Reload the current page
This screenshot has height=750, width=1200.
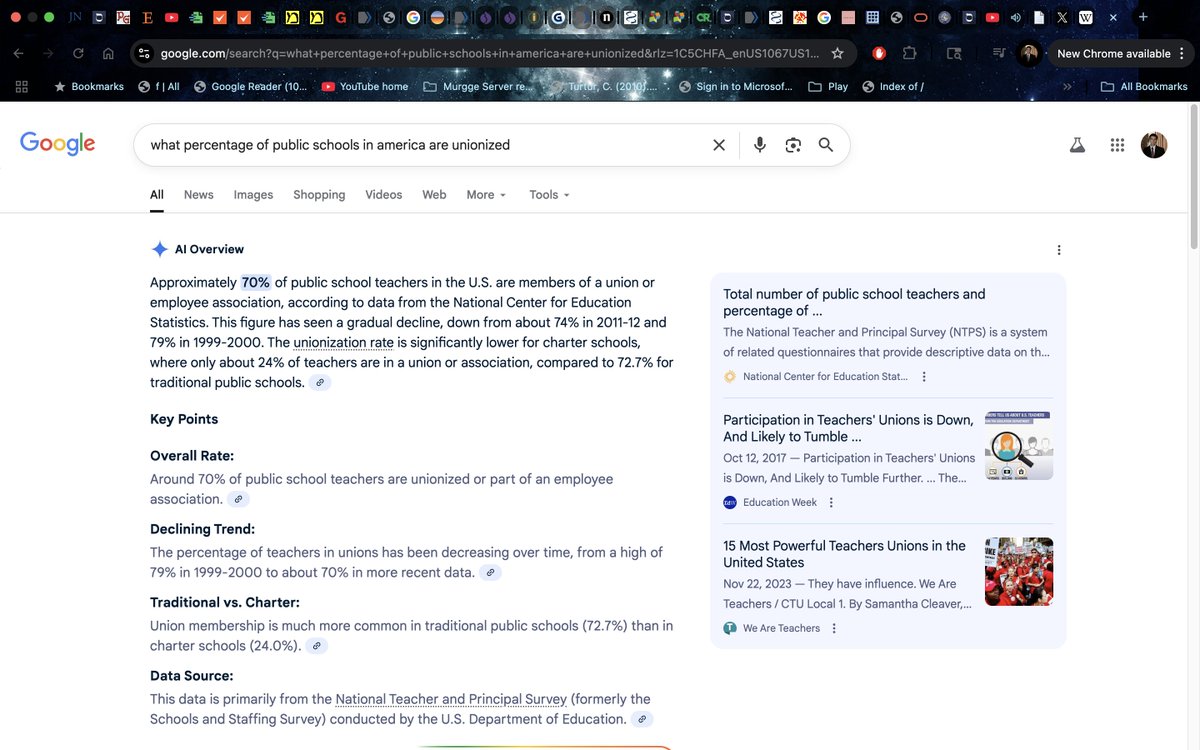pyautogui.click(x=78, y=53)
